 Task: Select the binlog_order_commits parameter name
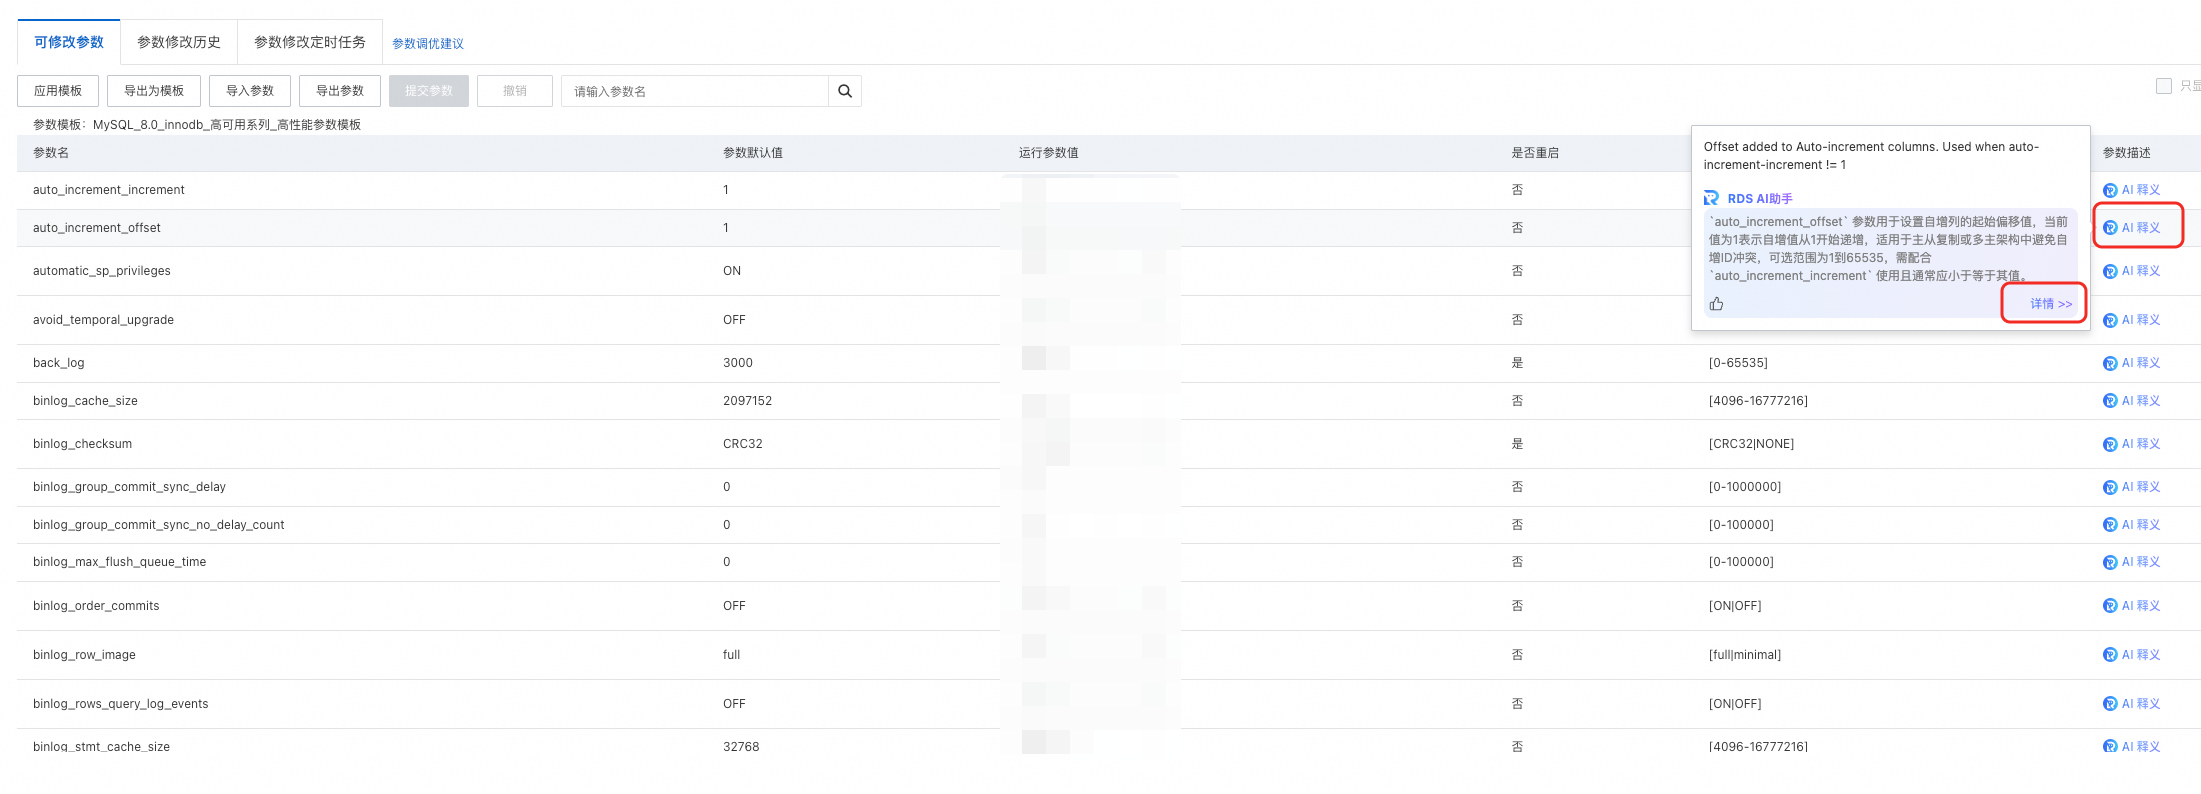pyautogui.click(x=96, y=606)
